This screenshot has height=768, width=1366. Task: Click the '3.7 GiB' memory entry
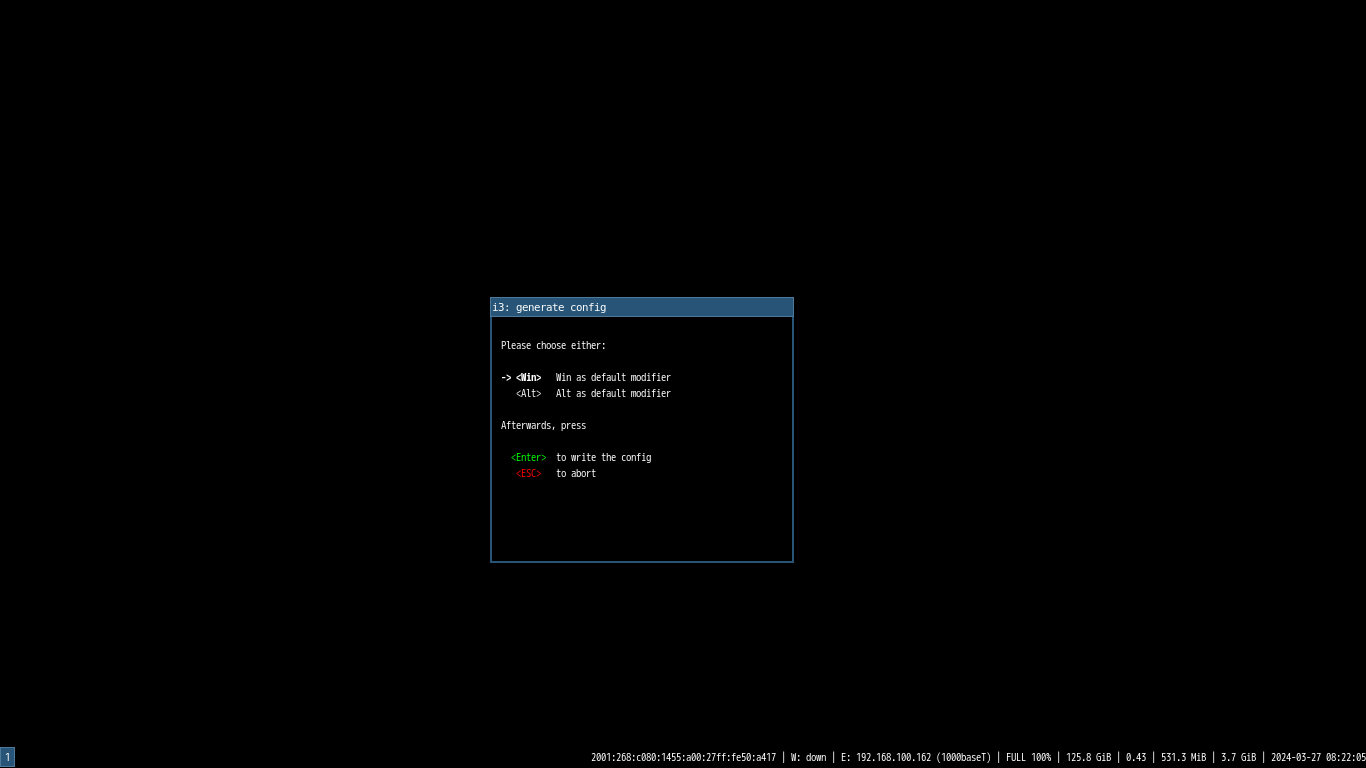1238,758
